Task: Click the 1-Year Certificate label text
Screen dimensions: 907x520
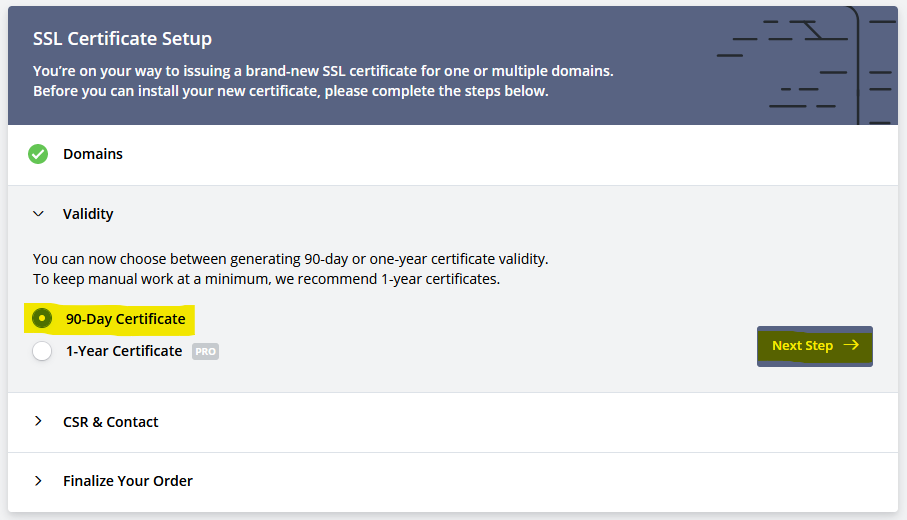Action: (x=124, y=351)
